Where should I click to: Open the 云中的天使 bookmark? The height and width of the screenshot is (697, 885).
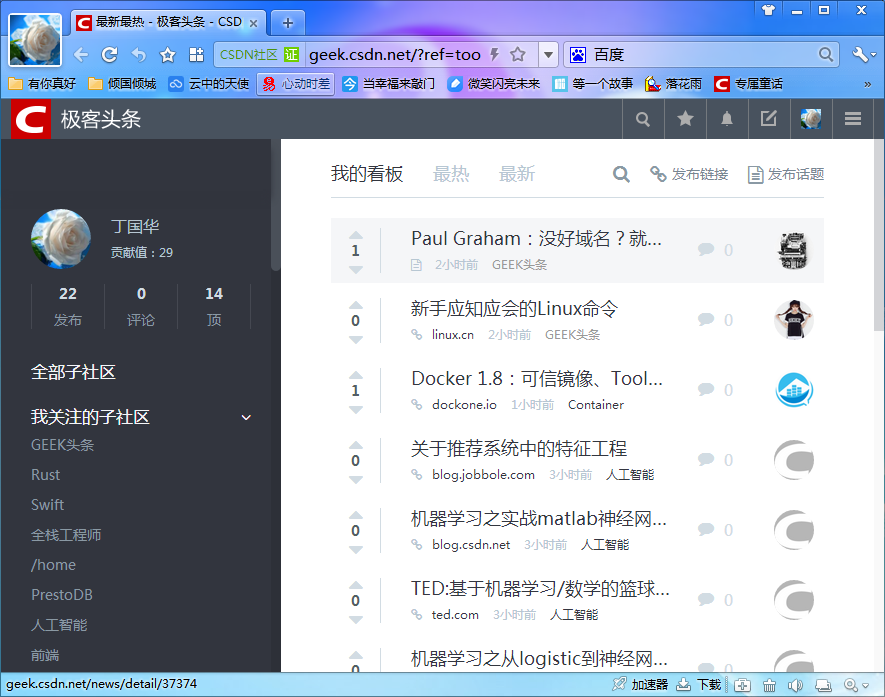[x=209, y=84]
